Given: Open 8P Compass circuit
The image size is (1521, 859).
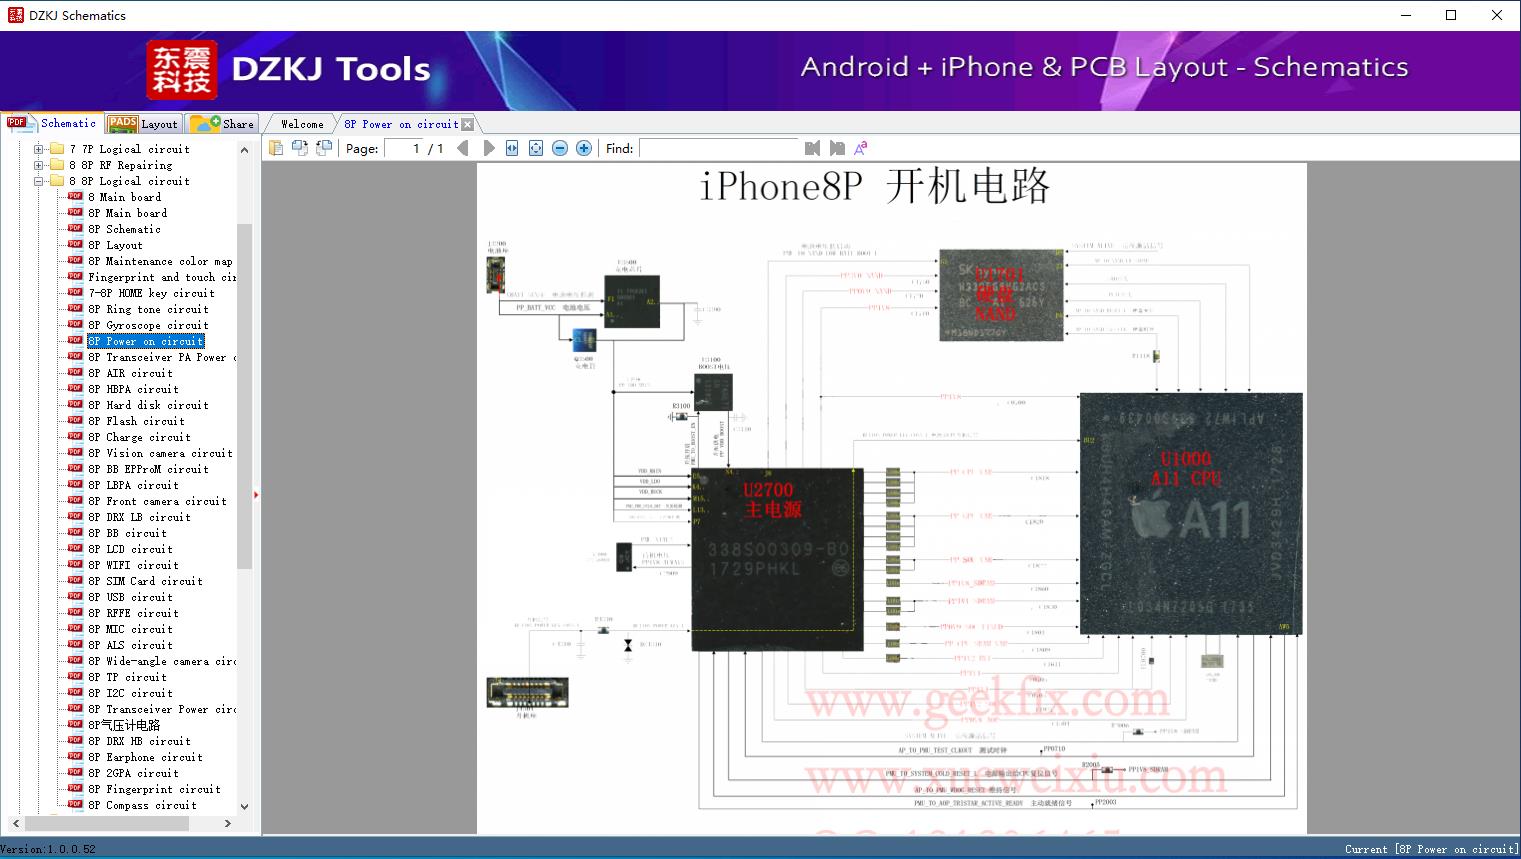Looking at the screenshot, I should click(x=142, y=805).
